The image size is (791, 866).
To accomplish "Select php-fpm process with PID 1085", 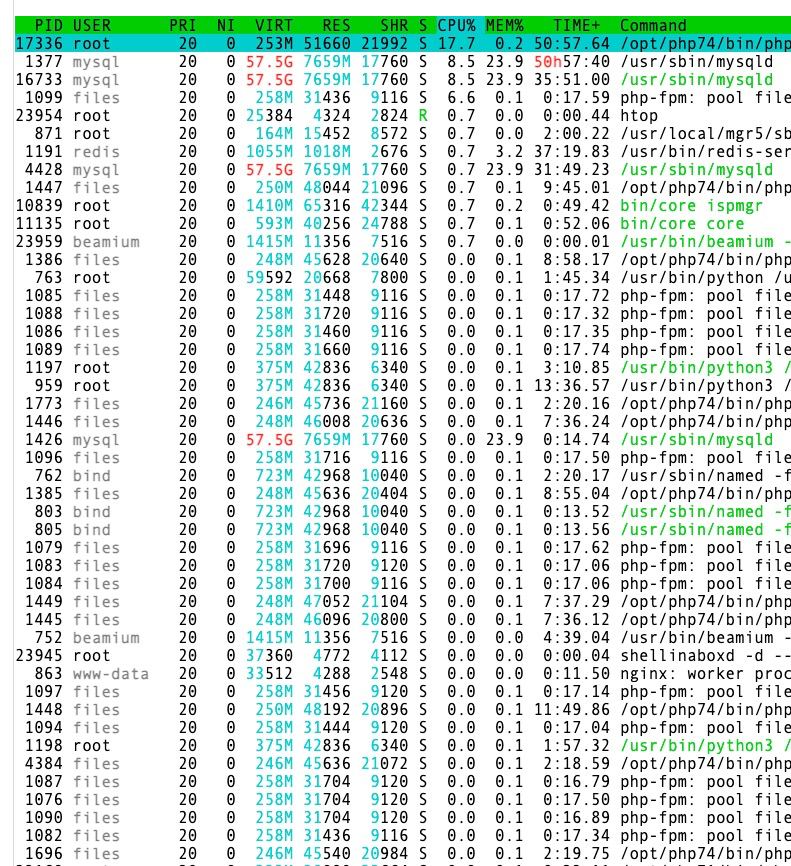I will pyautogui.click(x=403, y=295).
